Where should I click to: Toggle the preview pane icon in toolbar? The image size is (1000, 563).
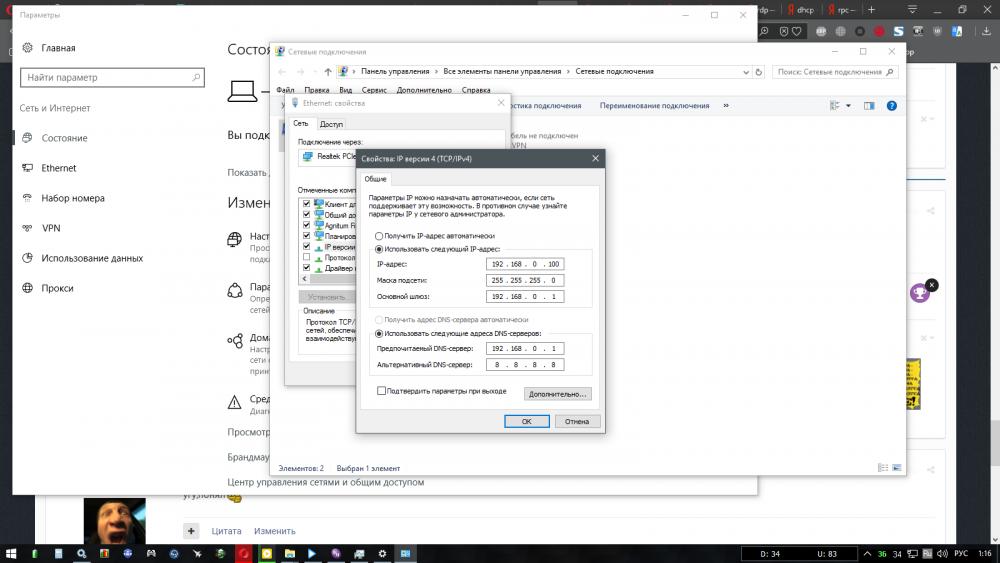pyautogui.click(x=869, y=105)
